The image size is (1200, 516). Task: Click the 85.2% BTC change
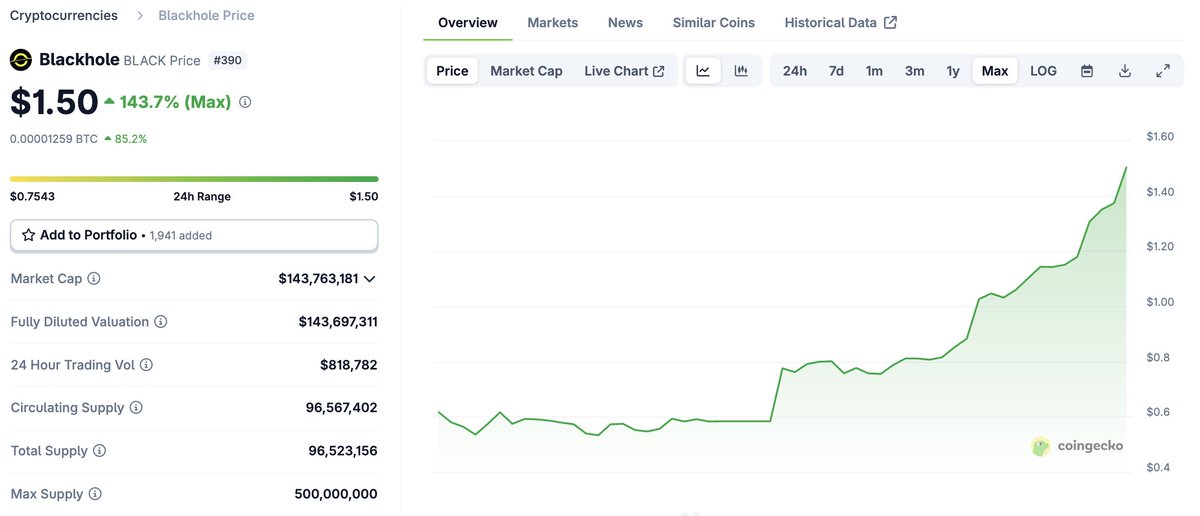[x=125, y=139]
